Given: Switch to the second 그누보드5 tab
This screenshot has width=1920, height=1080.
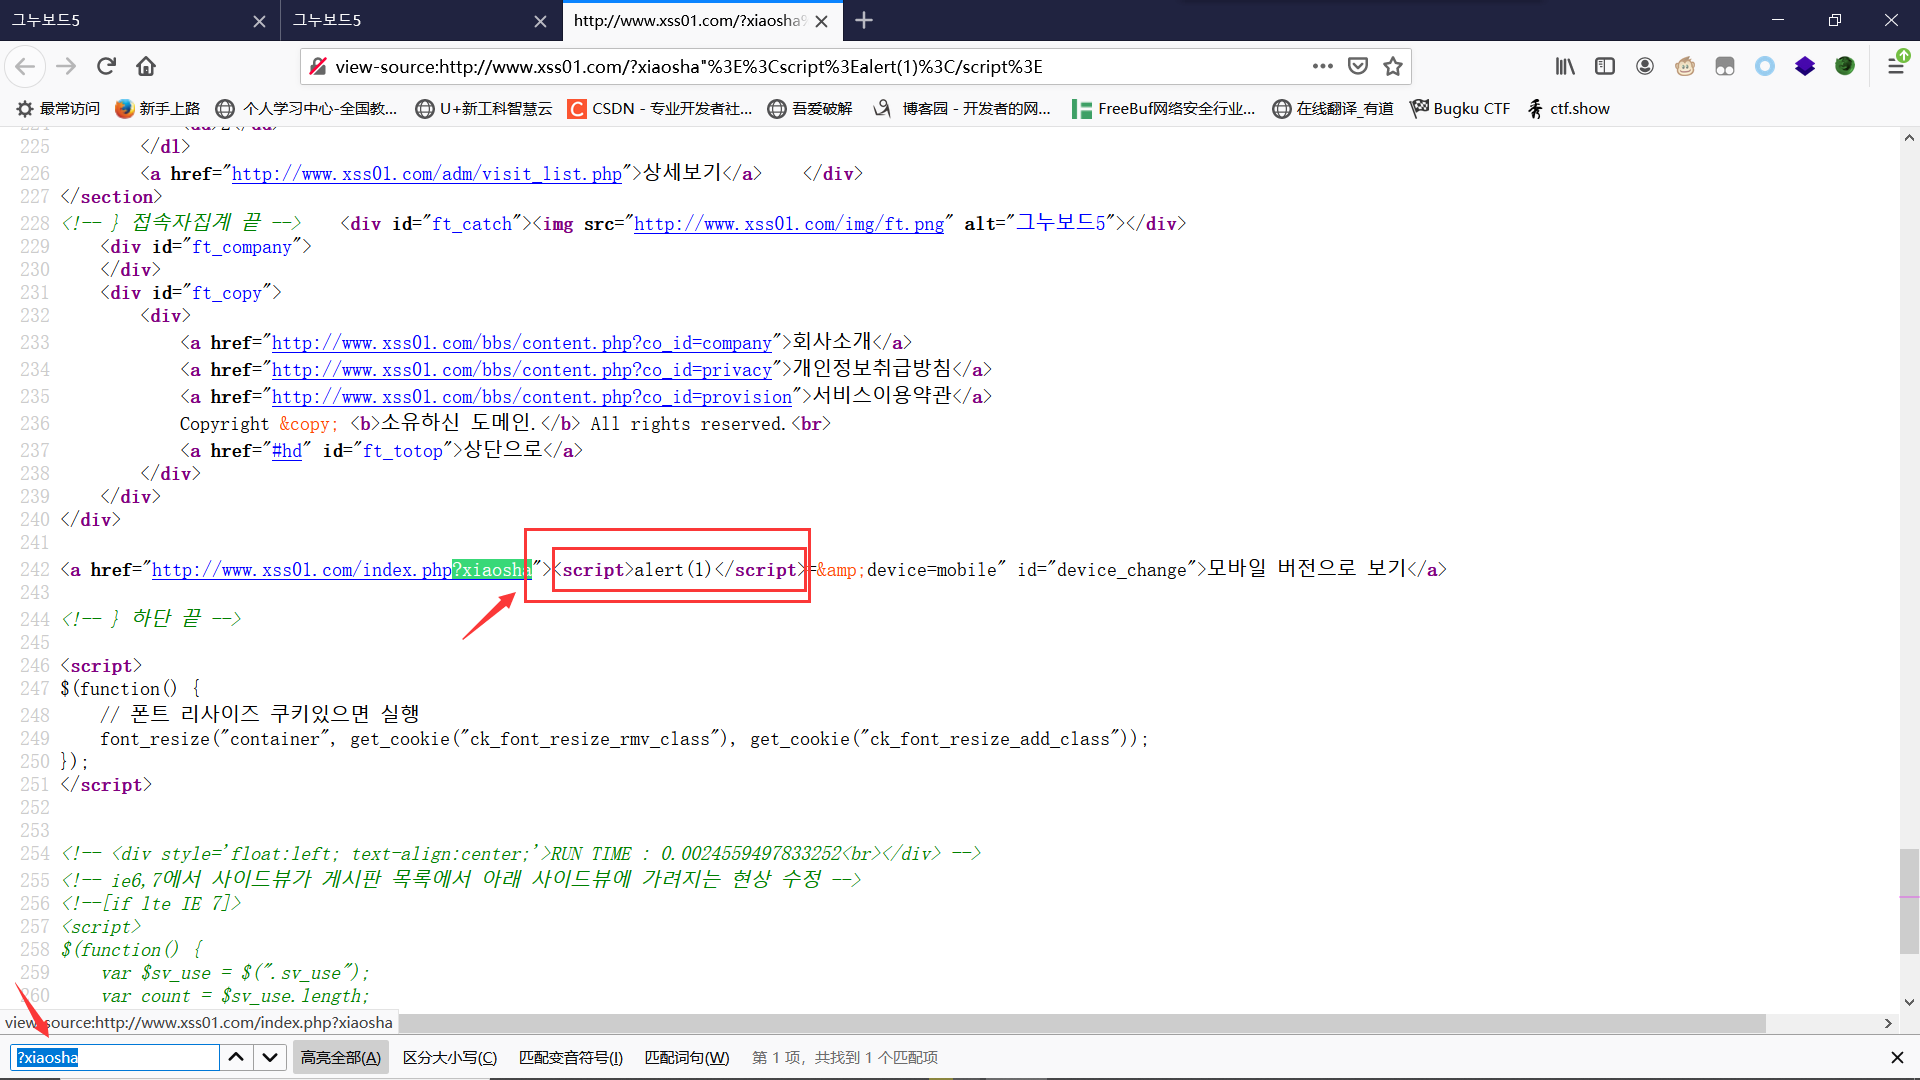Looking at the screenshot, I should coord(421,20).
